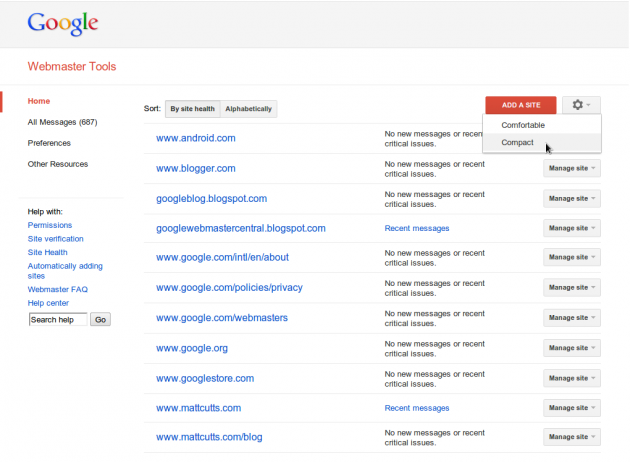Select Compact display density
This screenshot has height=462, width=630.
point(542,143)
